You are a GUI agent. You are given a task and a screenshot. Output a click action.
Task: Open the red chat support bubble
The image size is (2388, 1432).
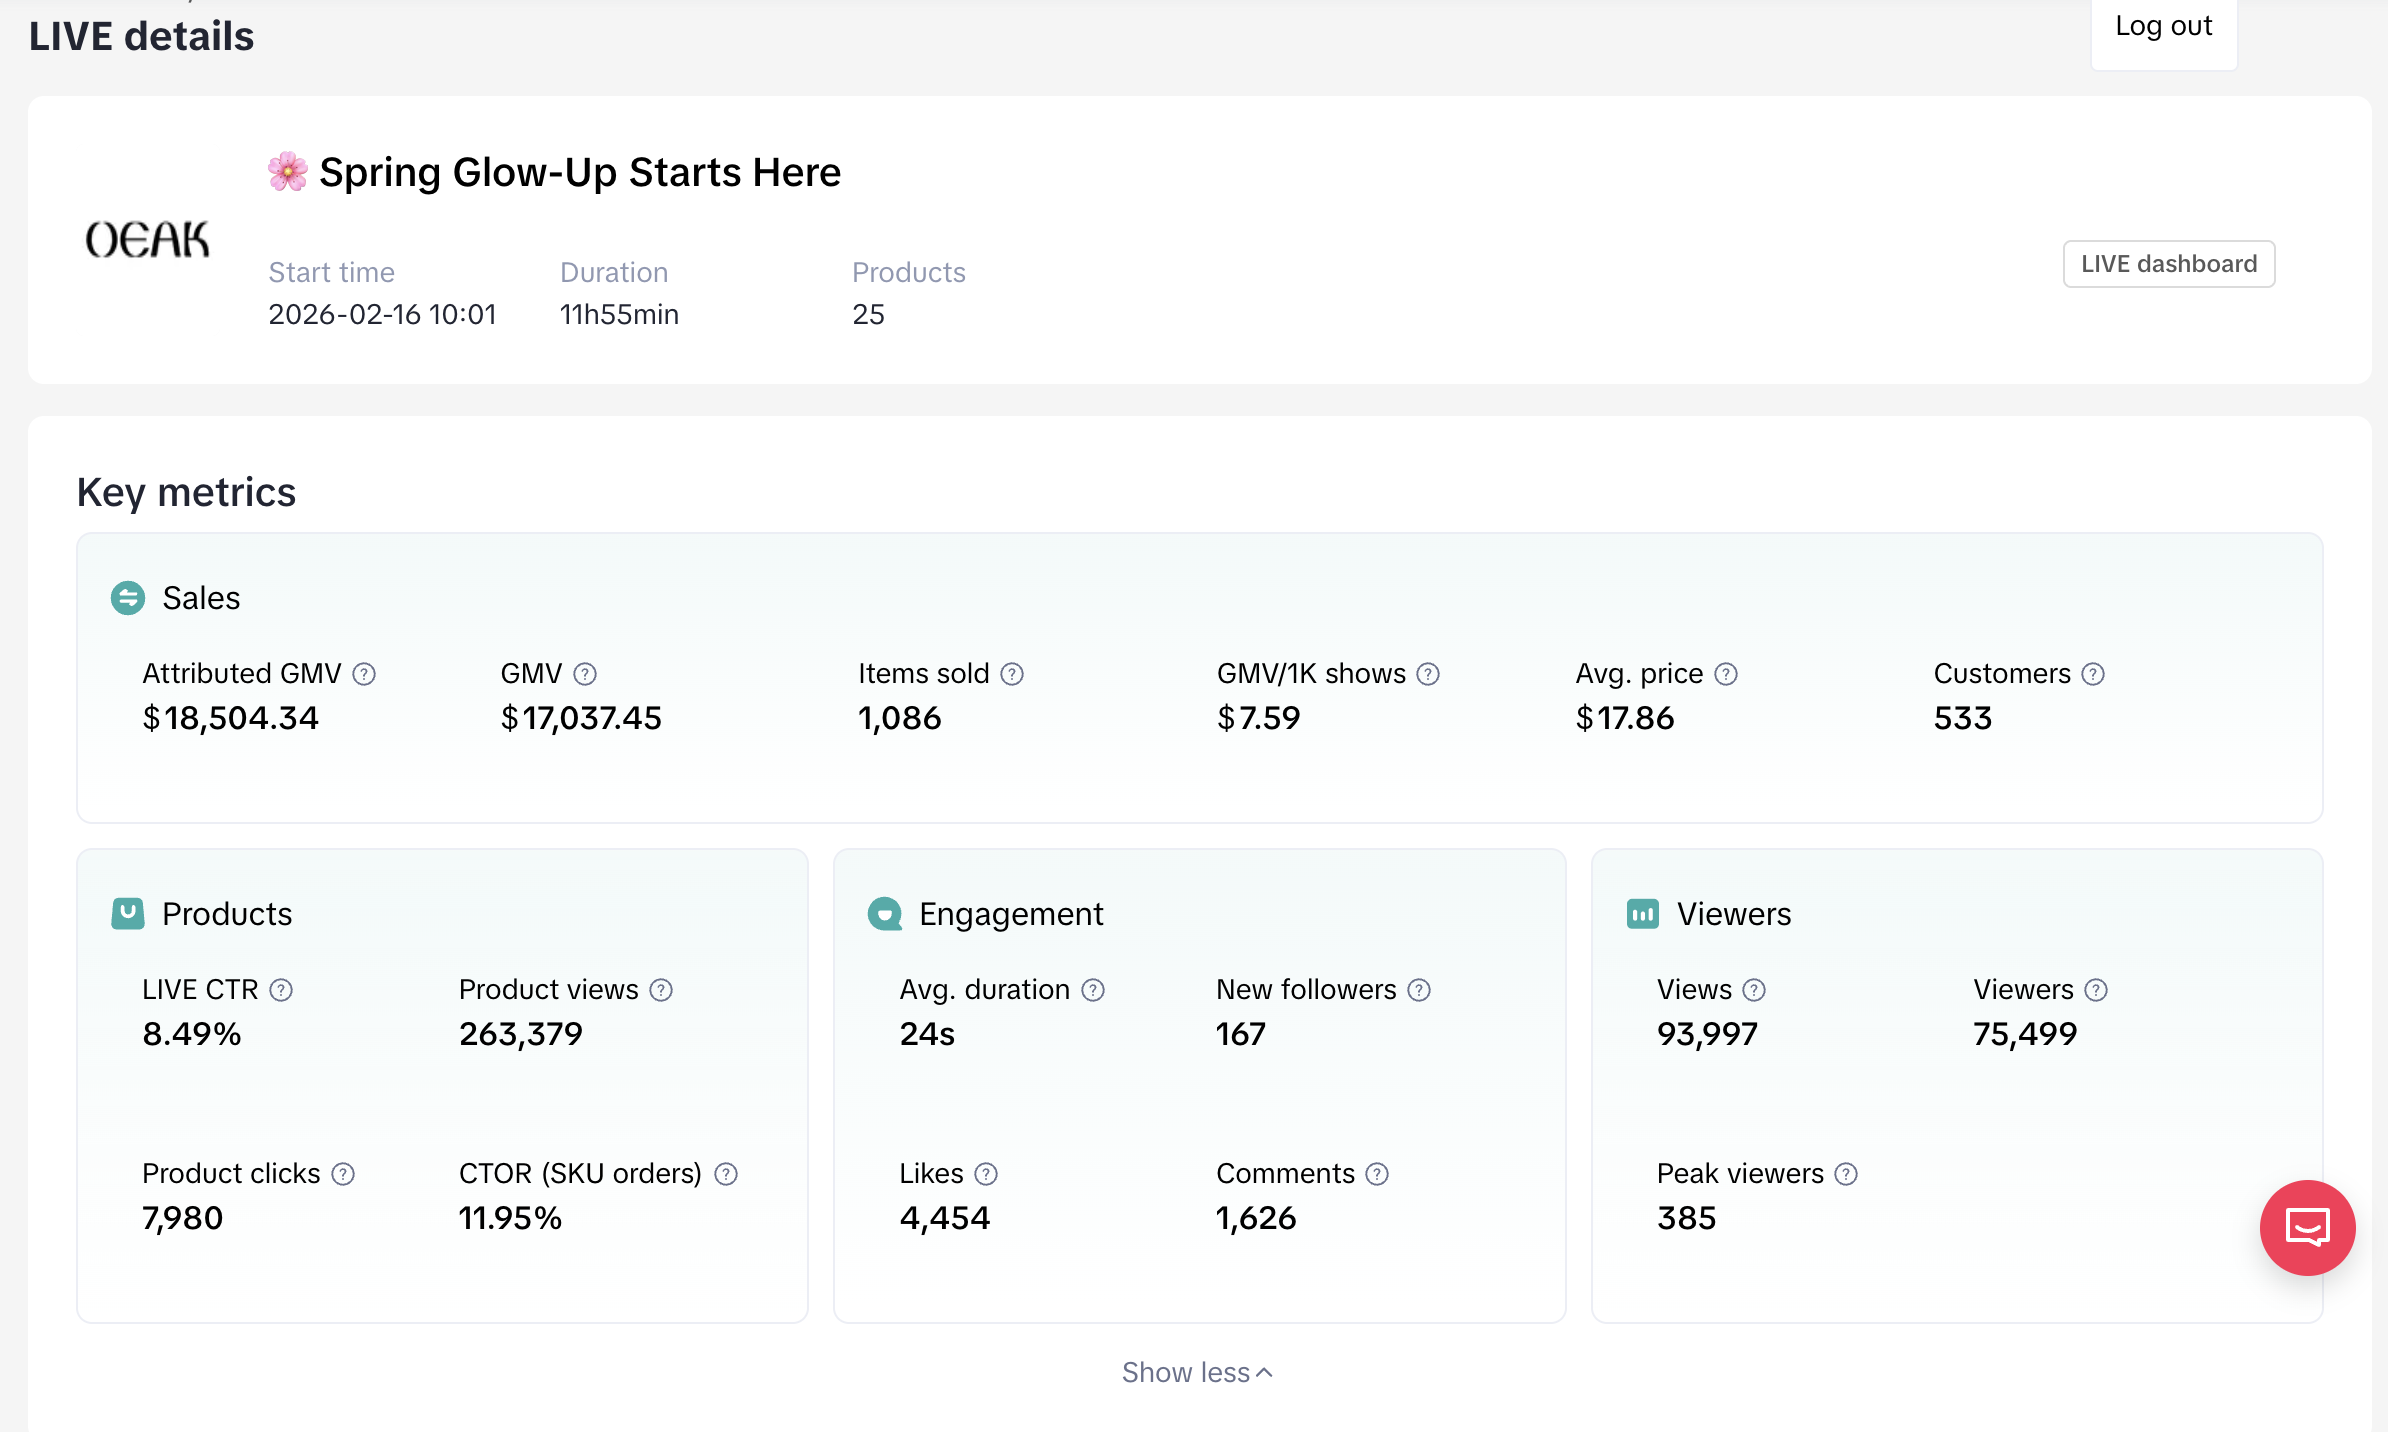click(2307, 1228)
